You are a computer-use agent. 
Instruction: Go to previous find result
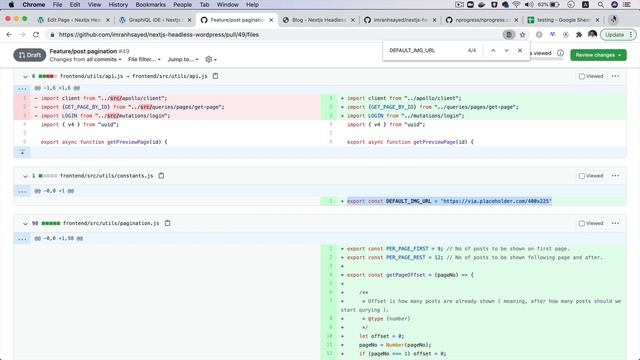click(x=493, y=50)
